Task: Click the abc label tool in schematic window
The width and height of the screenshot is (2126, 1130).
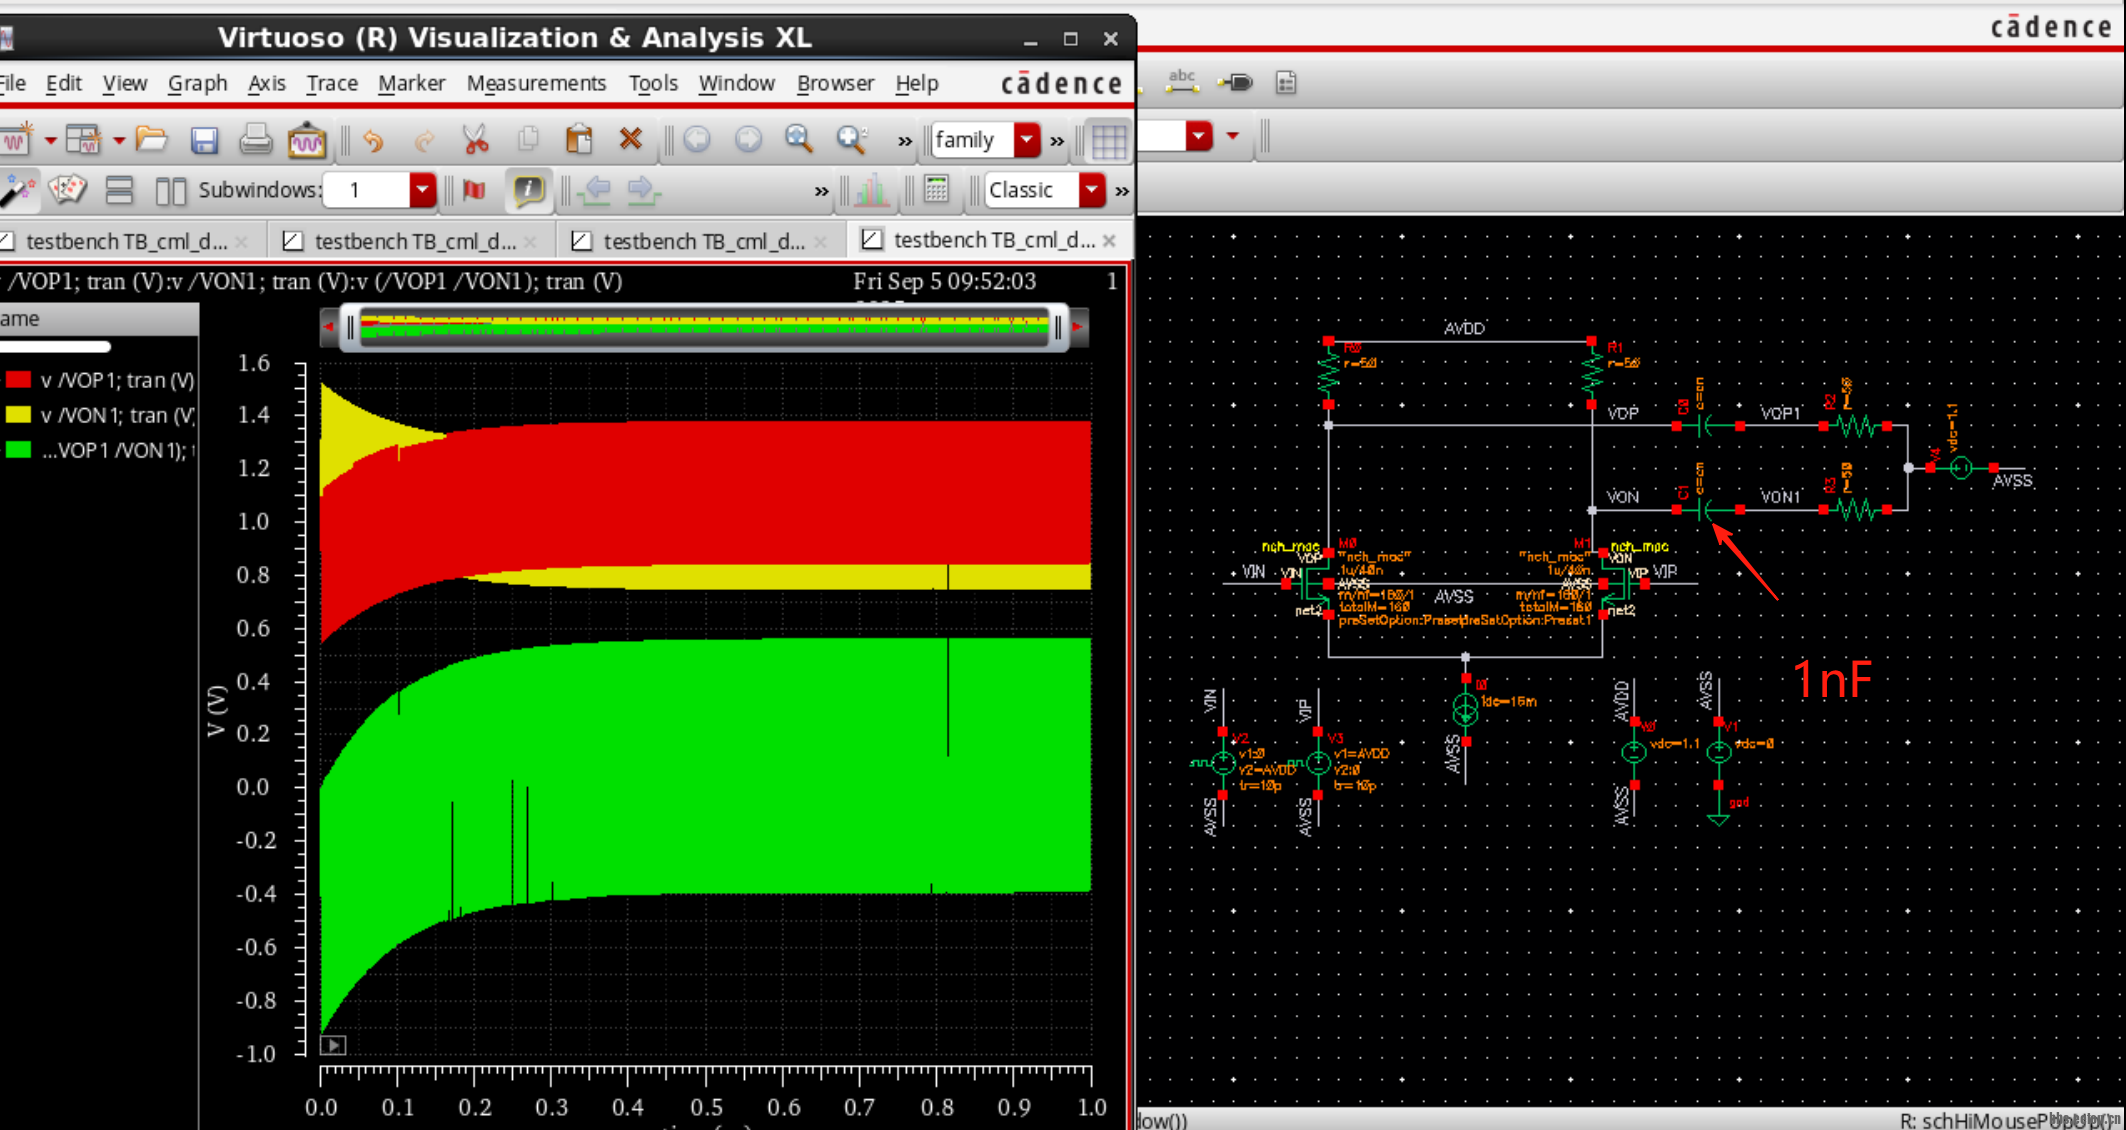Action: (x=1182, y=82)
